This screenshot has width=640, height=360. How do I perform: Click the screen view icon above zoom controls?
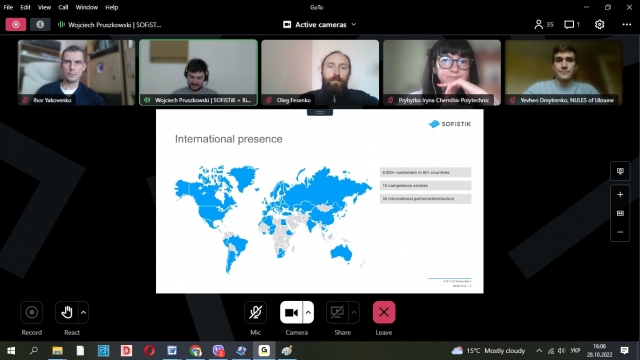(620, 171)
